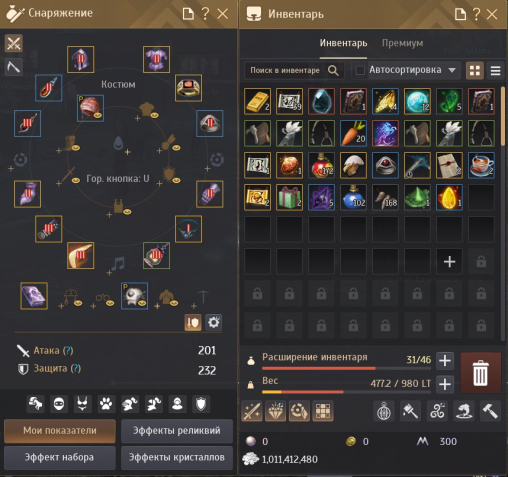Switch to the Премиум tab

[402, 43]
